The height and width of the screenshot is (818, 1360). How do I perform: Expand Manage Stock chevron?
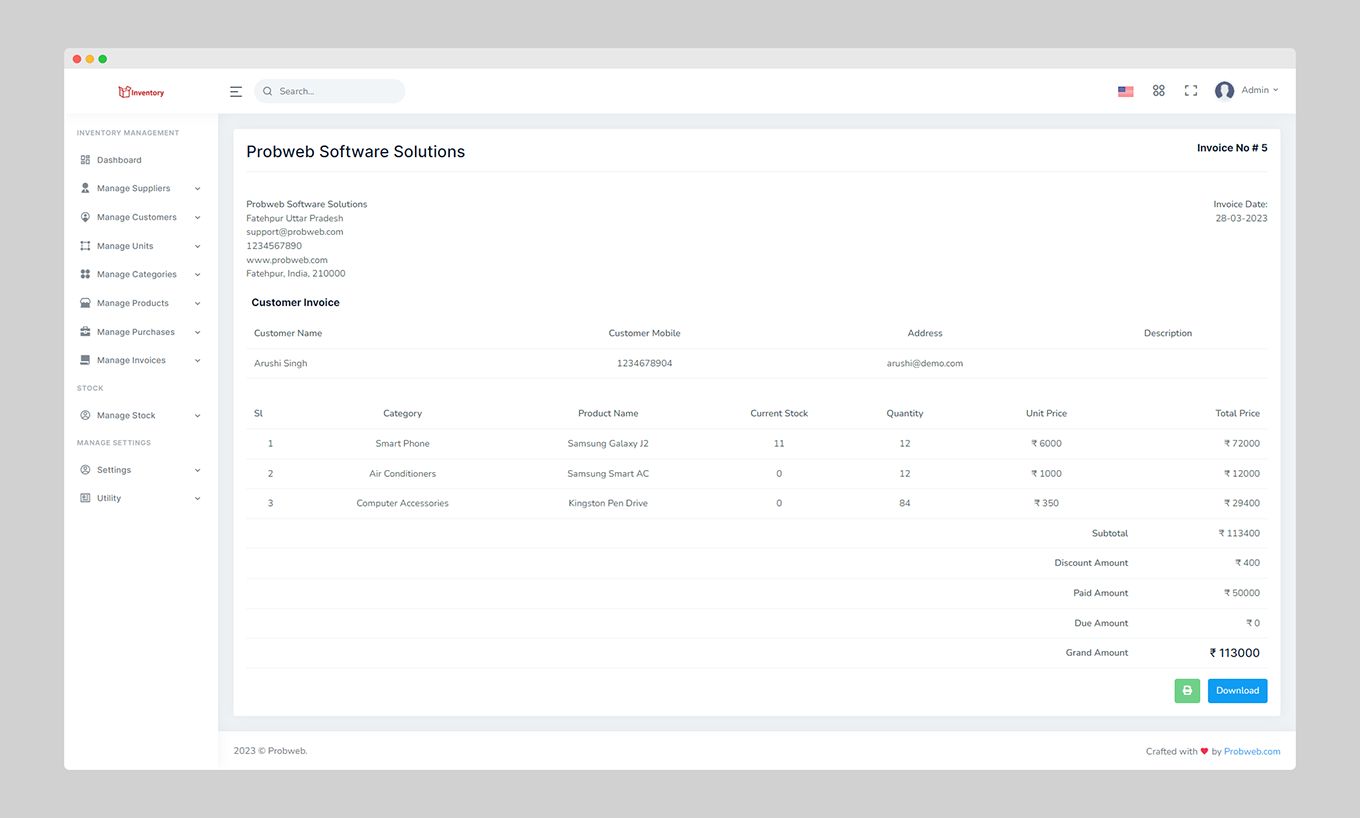coord(197,416)
